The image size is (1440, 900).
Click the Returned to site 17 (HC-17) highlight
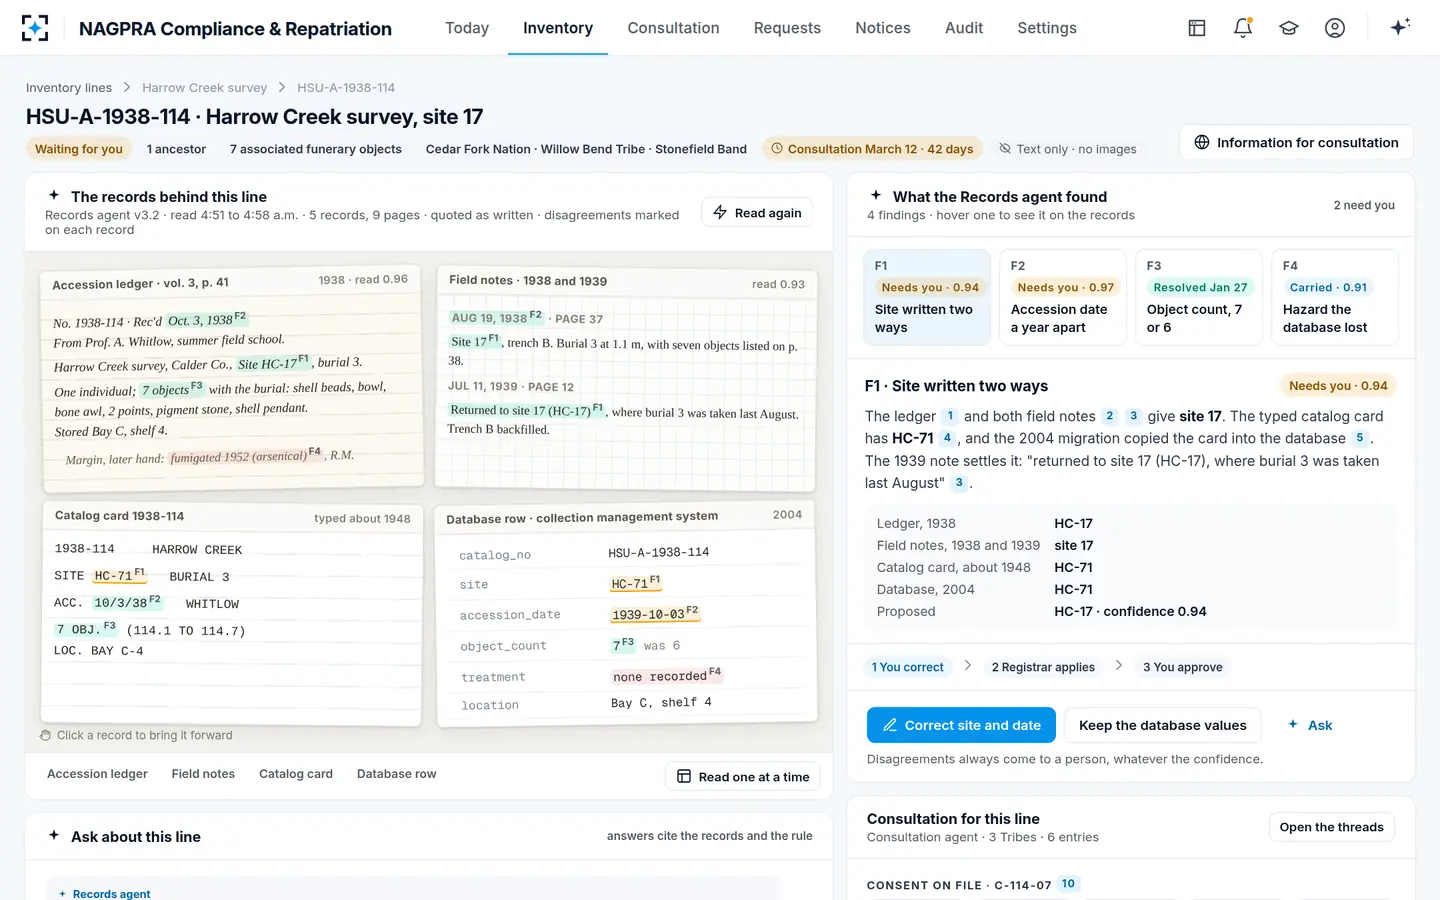[526, 410]
